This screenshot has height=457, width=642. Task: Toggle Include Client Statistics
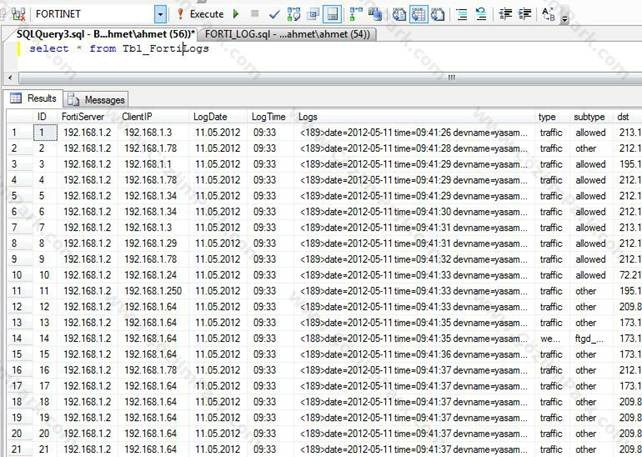pos(375,14)
